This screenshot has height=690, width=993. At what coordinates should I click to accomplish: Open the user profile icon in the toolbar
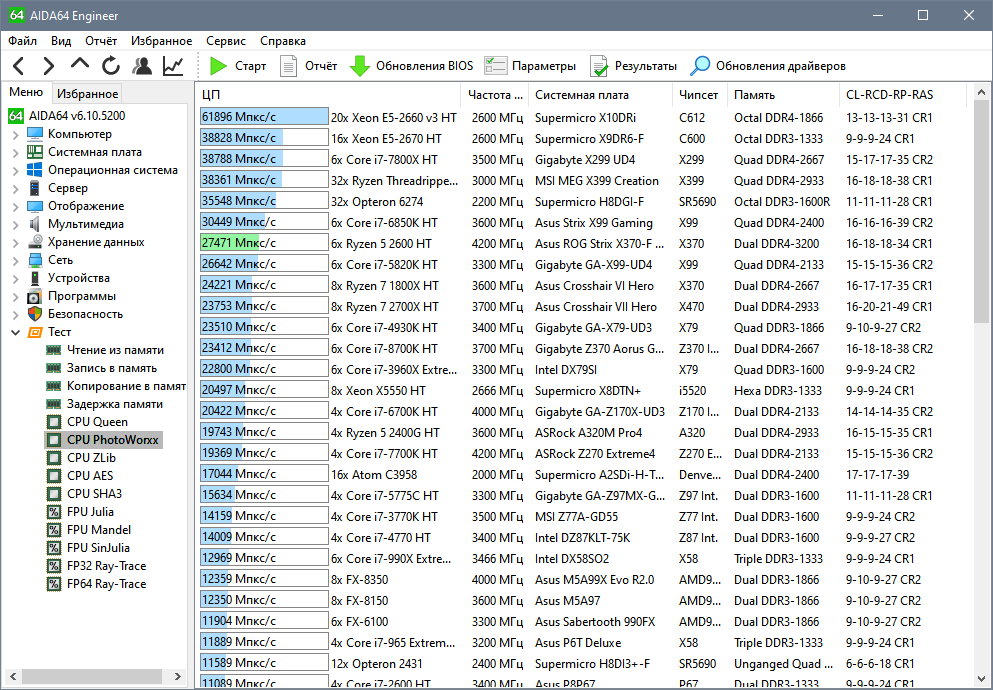click(x=142, y=66)
